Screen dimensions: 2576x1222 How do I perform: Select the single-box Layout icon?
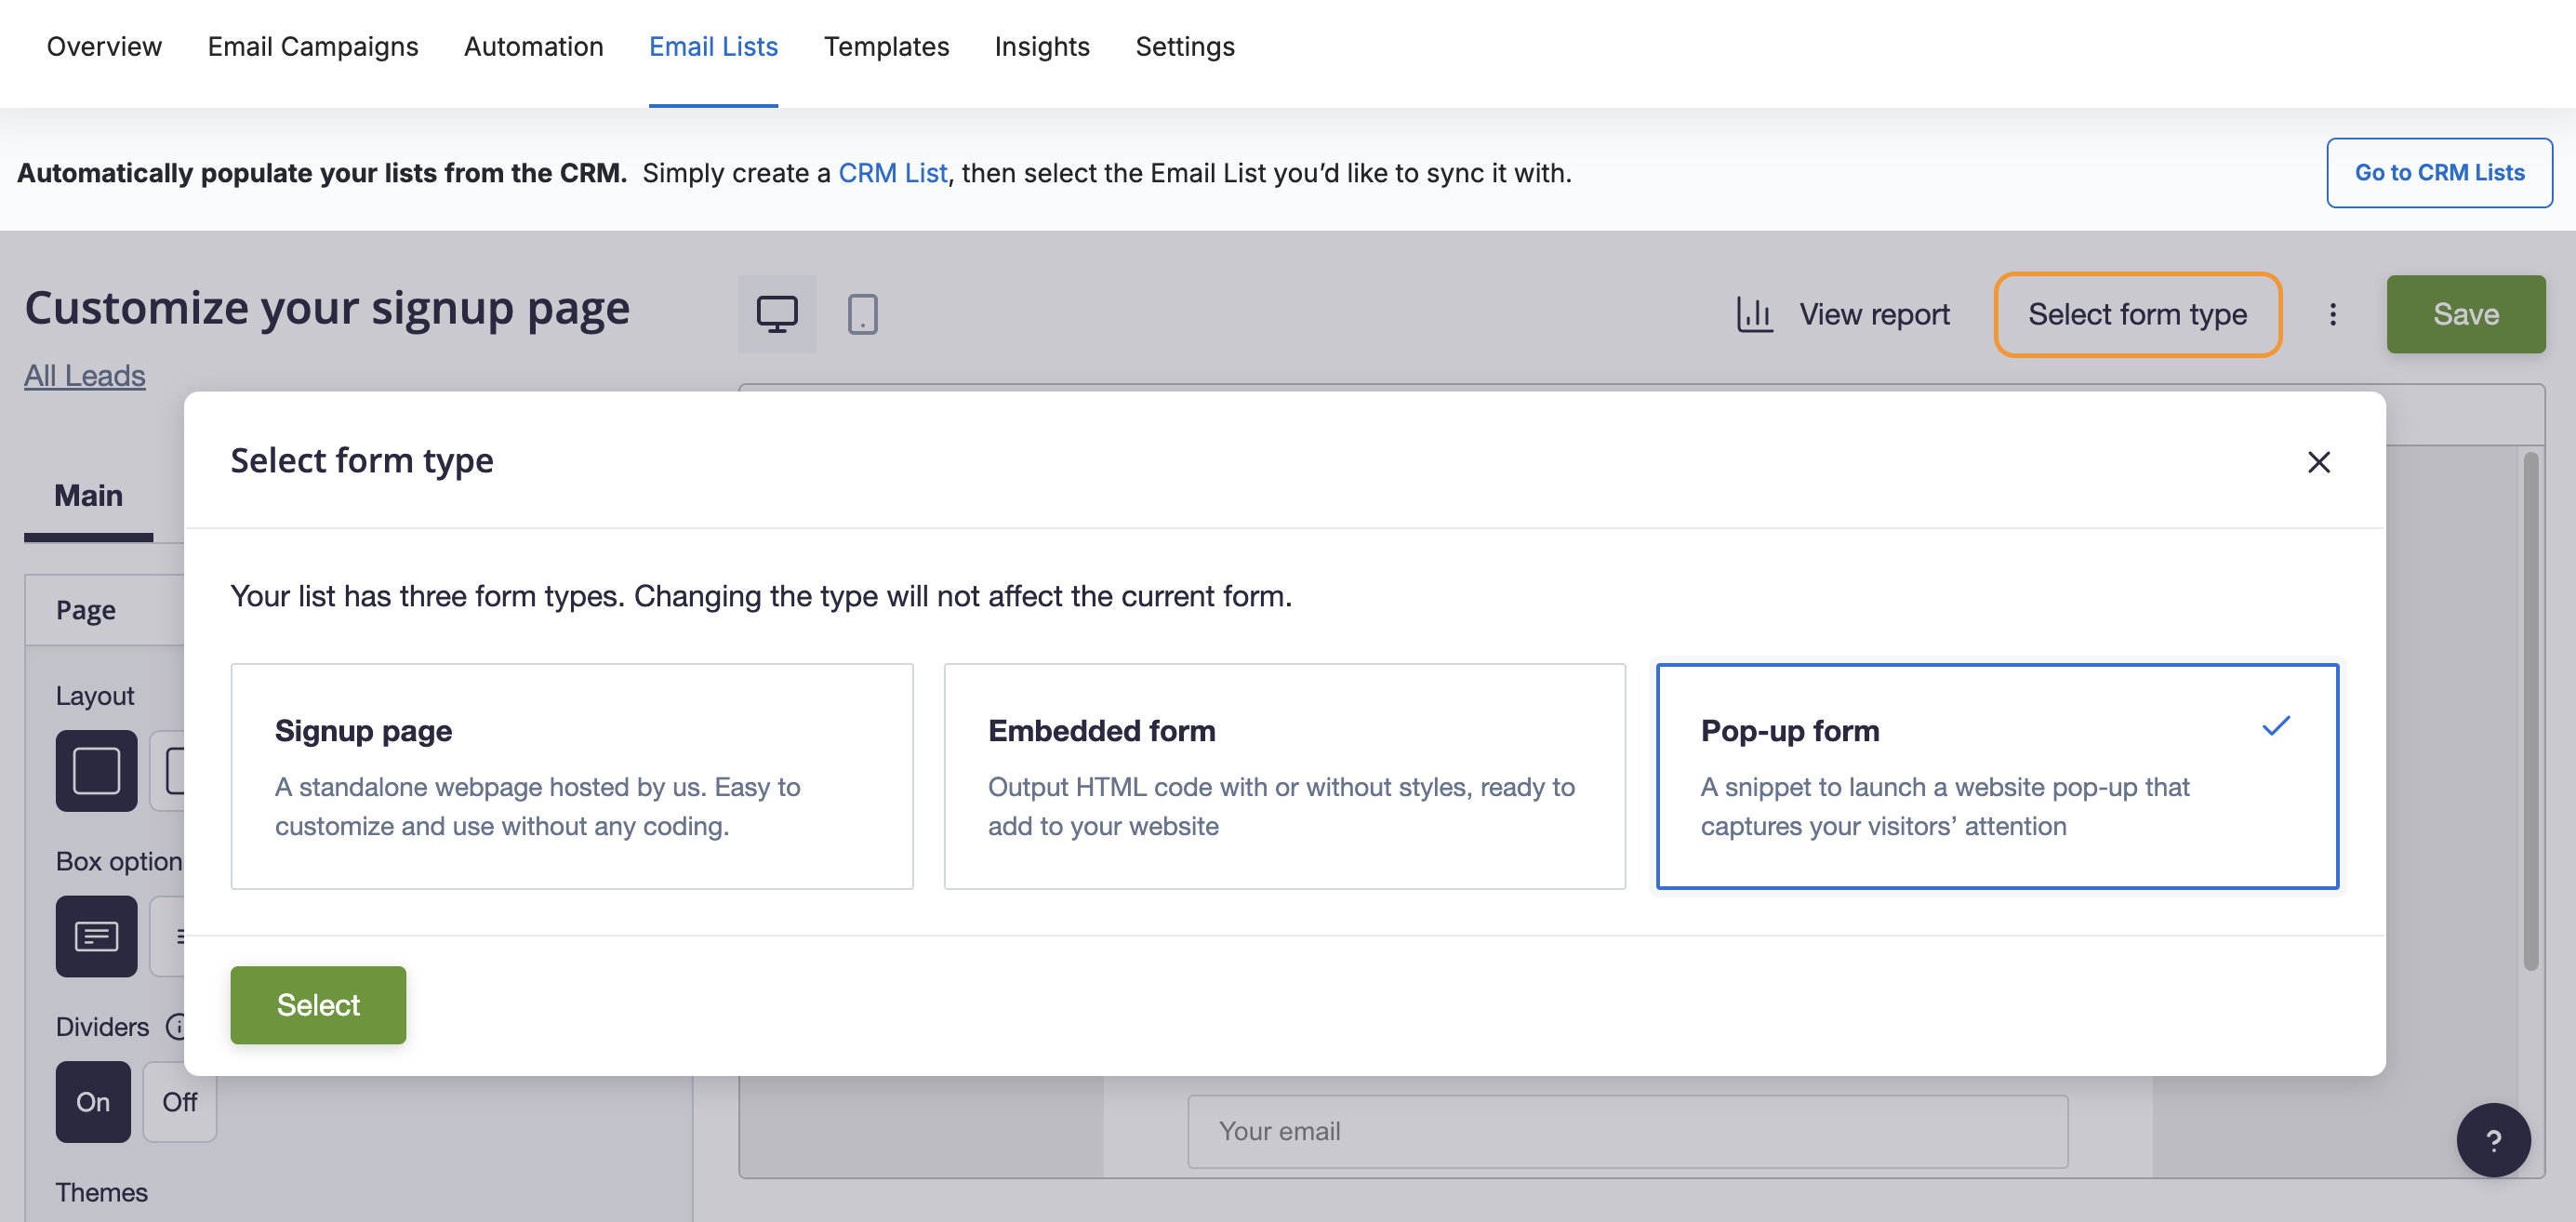pyautogui.click(x=96, y=770)
